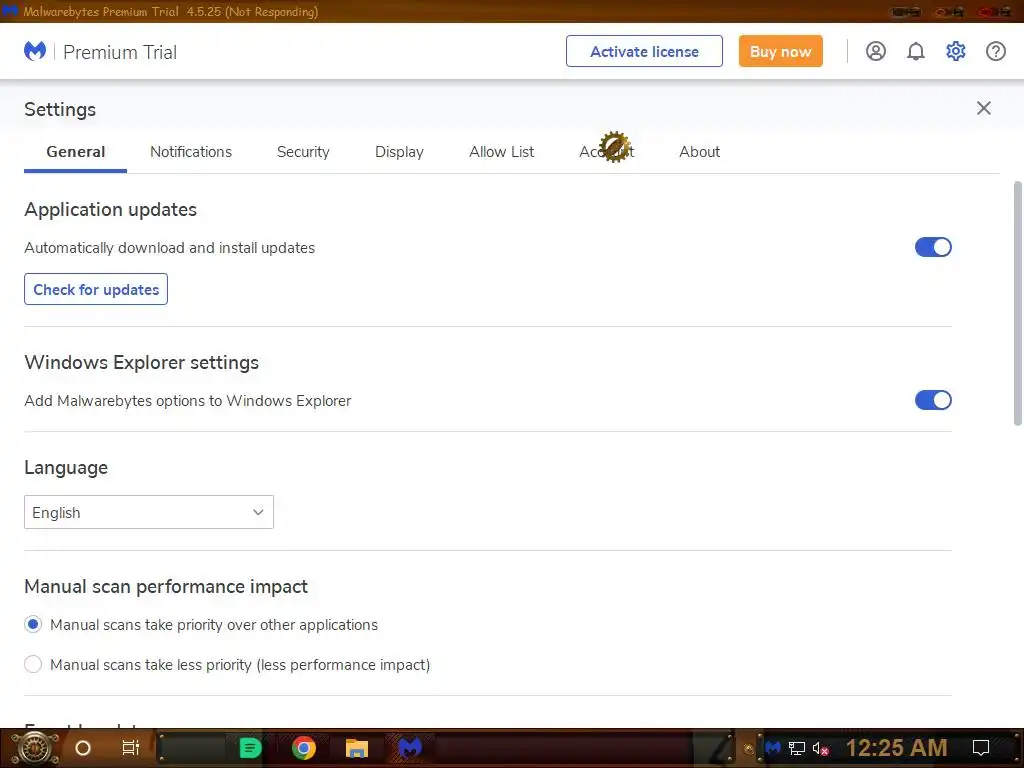The height and width of the screenshot is (768, 1024).
Task: Switch to the General tab
Action: (x=76, y=152)
